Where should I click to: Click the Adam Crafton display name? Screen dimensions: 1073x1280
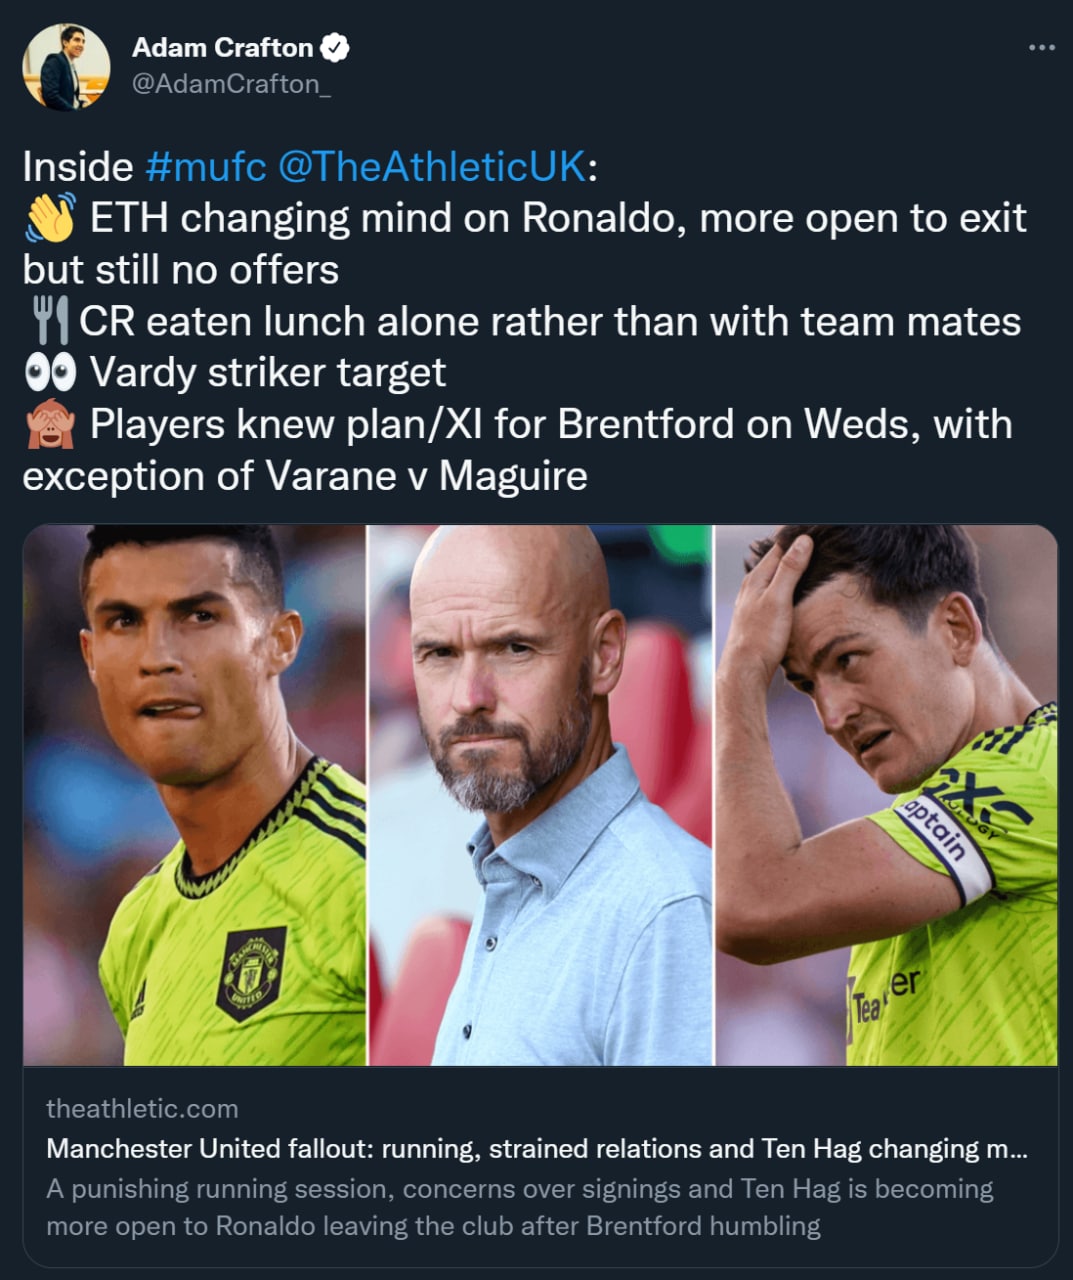[x=222, y=47]
